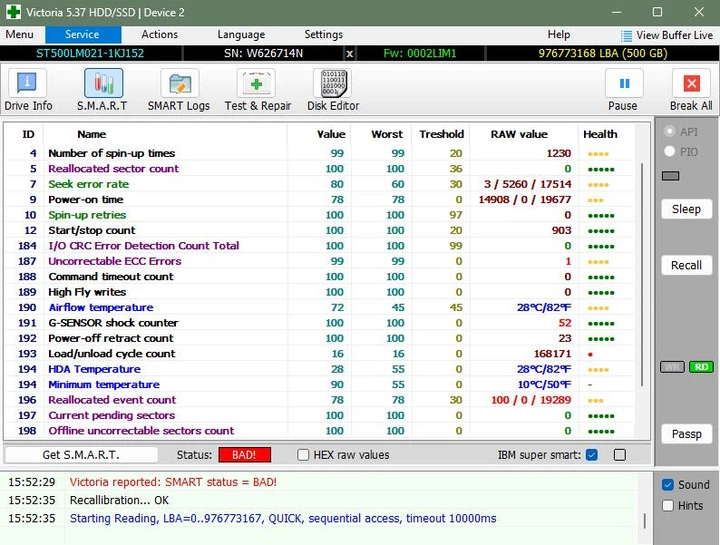The height and width of the screenshot is (545, 720).
Task: Select the PIO radio option
Action: 669,151
